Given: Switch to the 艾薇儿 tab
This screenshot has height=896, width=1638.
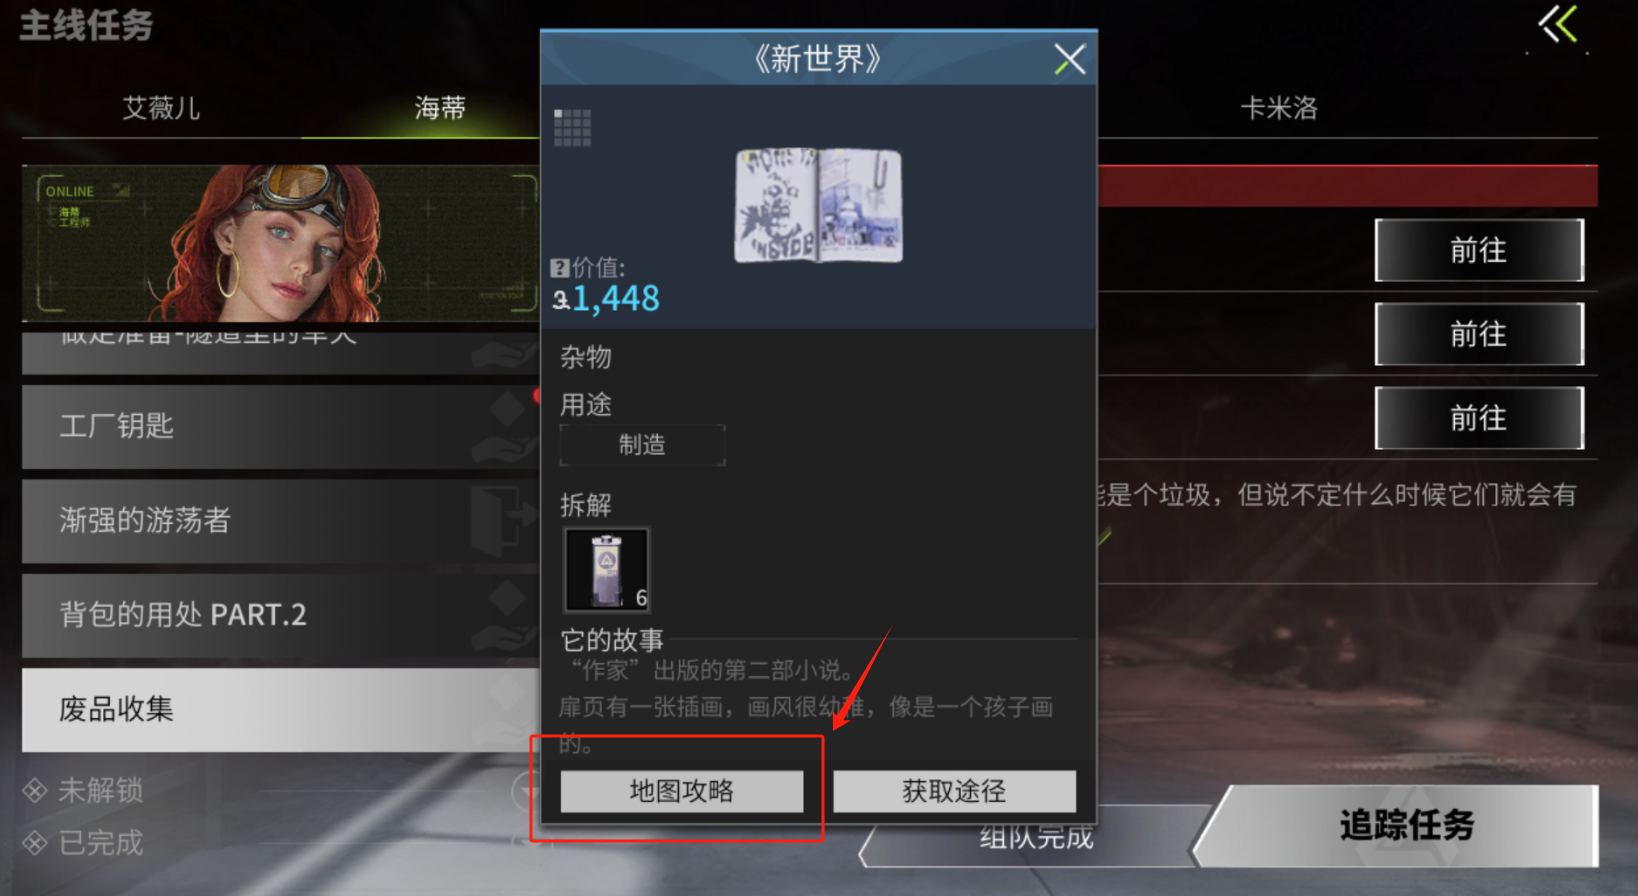Looking at the screenshot, I should pyautogui.click(x=161, y=108).
